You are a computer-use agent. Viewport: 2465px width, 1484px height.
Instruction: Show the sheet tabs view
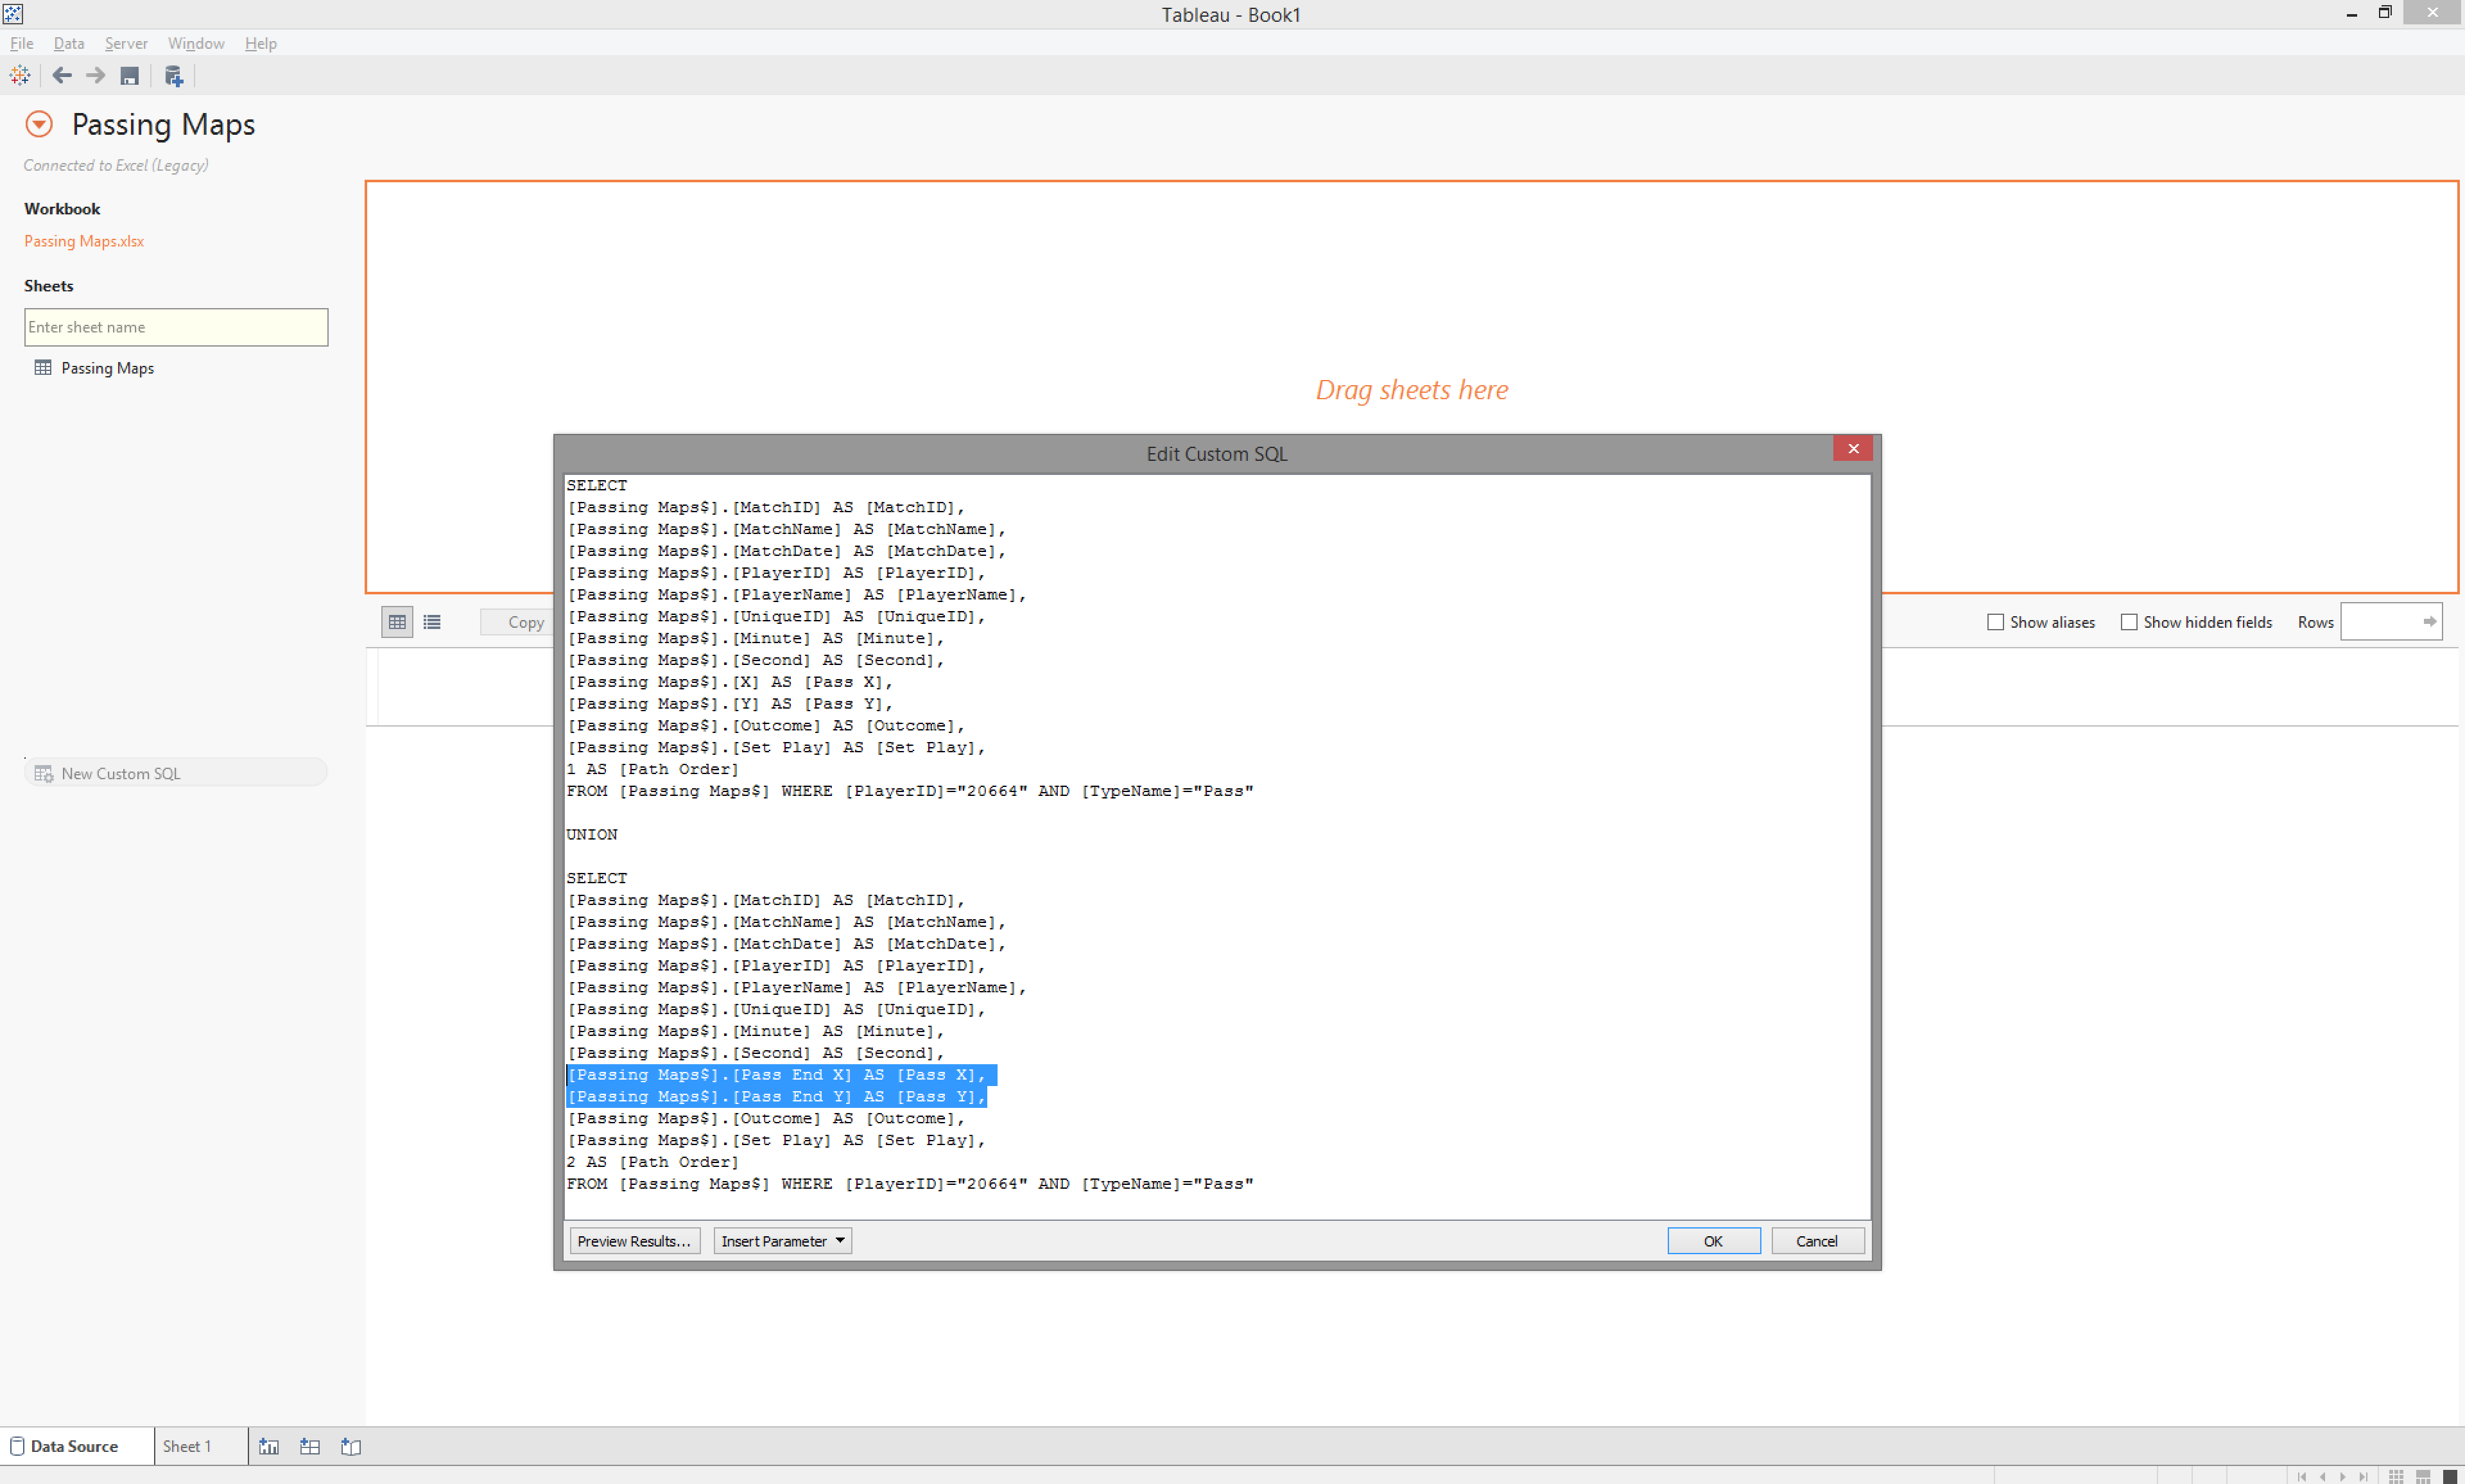[2450, 1476]
